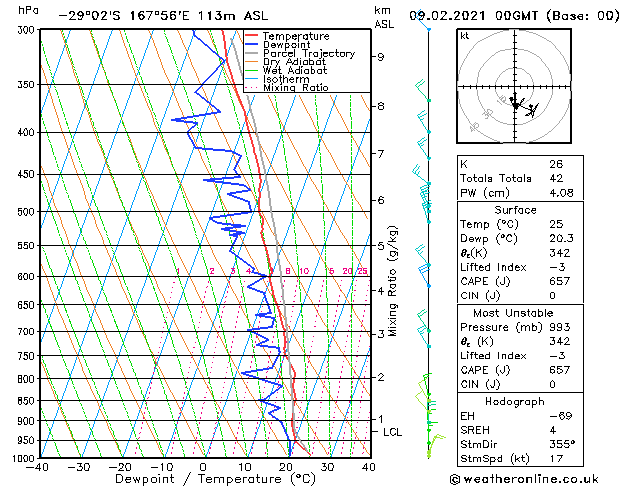The height and width of the screenshot is (486, 629).
Task: Open the weatheronline.co.uk credit link
Action: (524, 479)
